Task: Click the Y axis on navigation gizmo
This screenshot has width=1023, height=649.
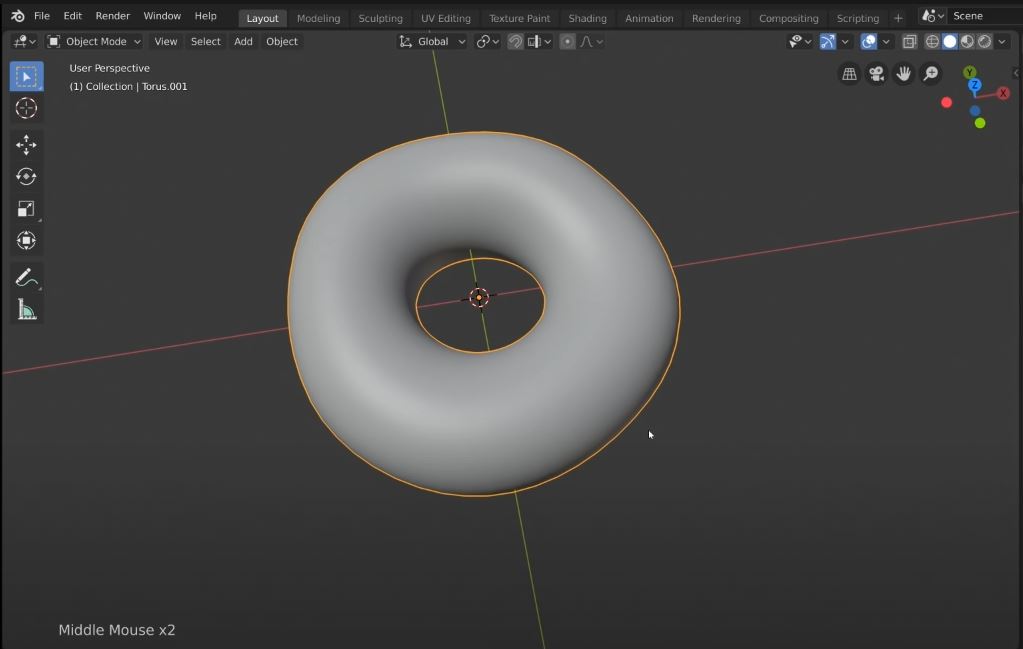Action: point(970,72)
